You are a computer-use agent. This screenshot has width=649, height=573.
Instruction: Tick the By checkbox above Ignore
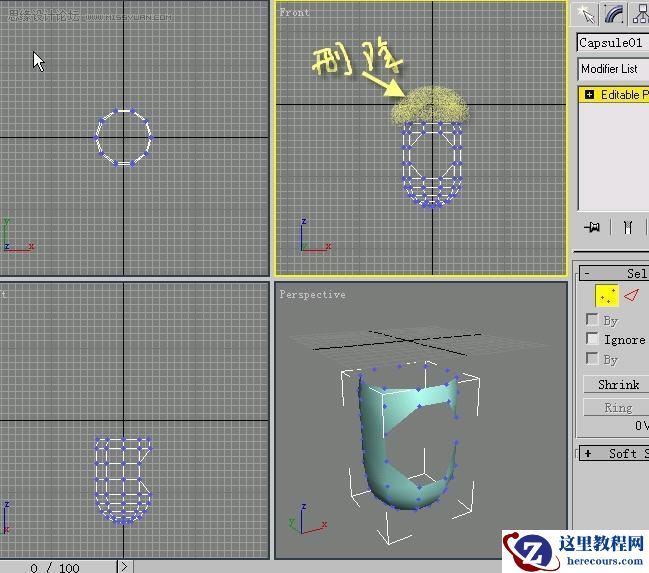592,319
